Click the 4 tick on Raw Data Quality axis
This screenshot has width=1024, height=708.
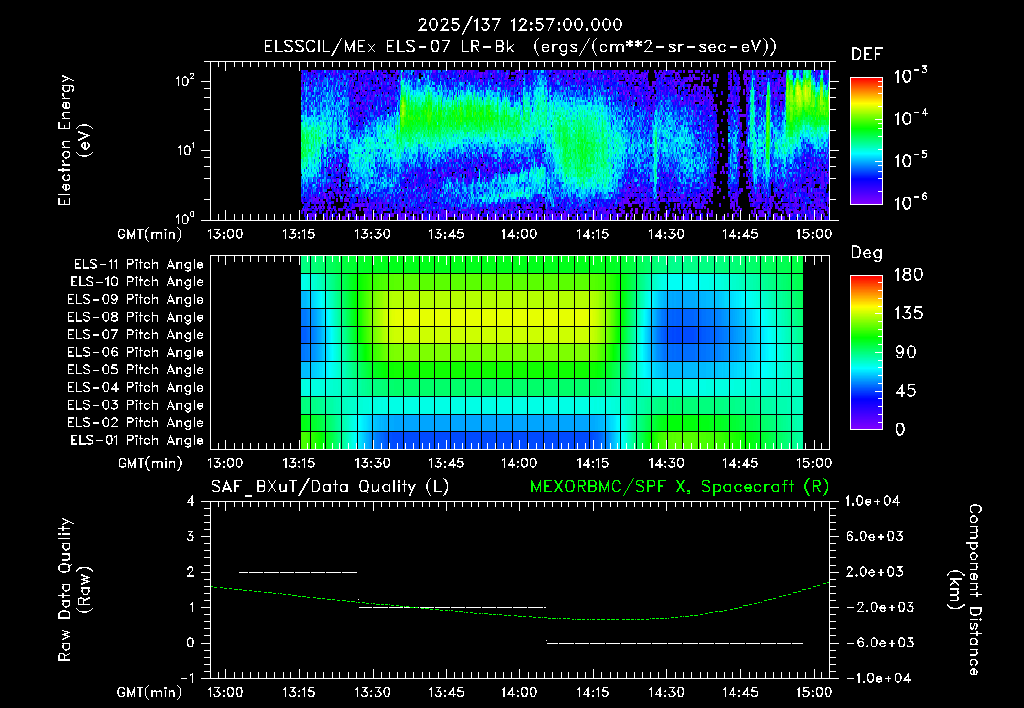point(190,502)
